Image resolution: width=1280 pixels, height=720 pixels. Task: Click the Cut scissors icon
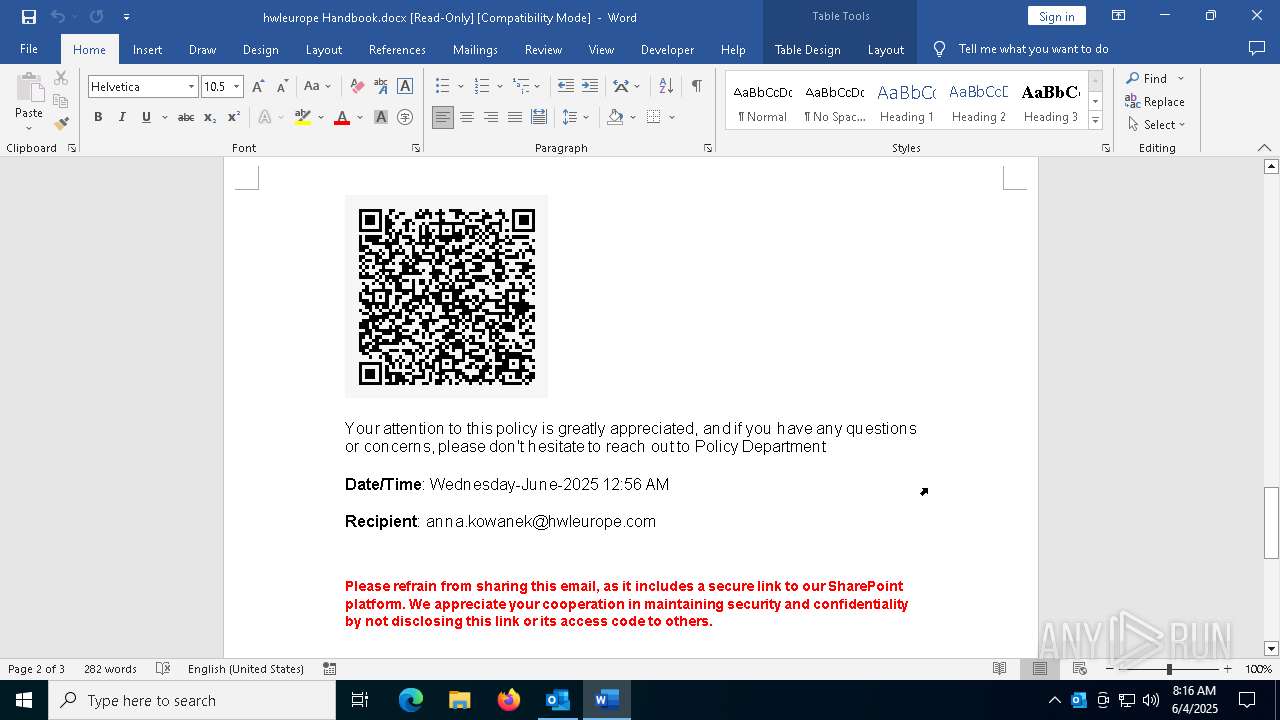click(x=61, y=78)
